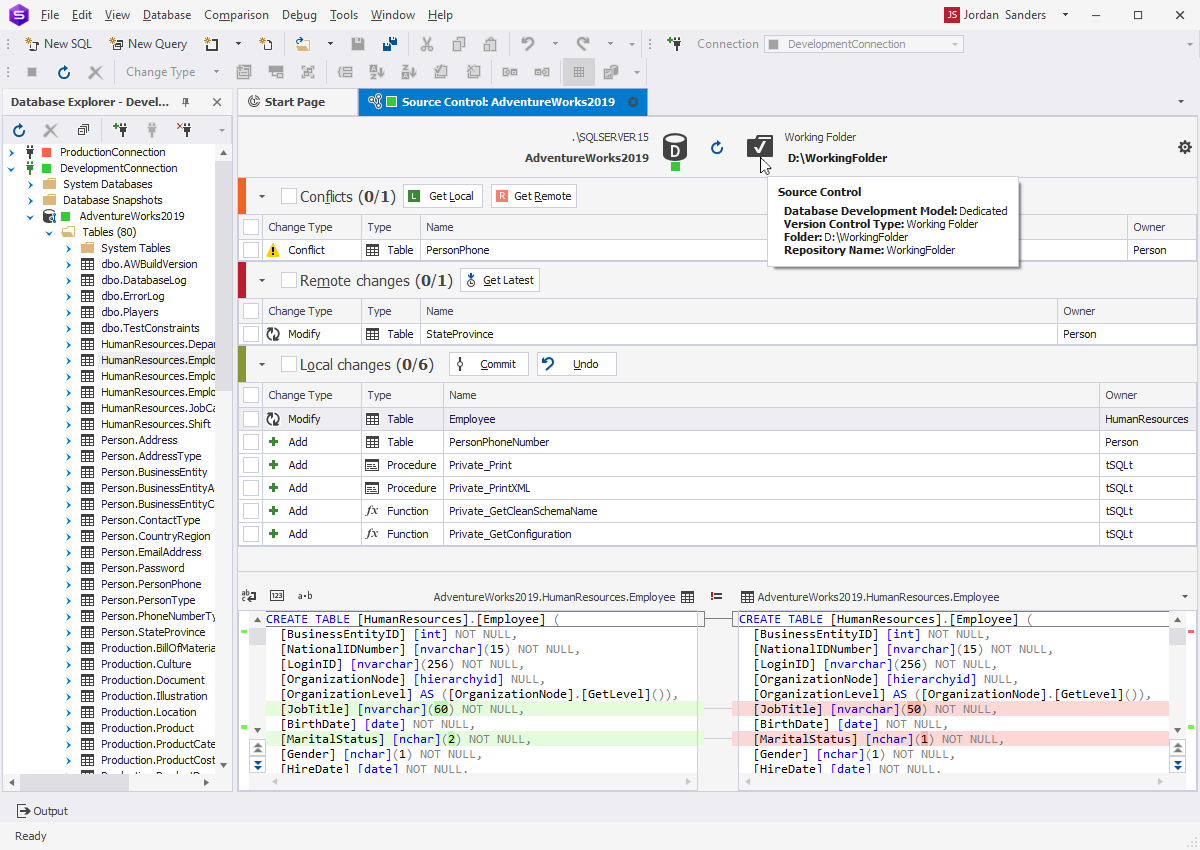Viewport: 1200px width, 850px height.
Task: Check the PersonPhoneNumber row checkbox
Action: click(x=251, y=442)
